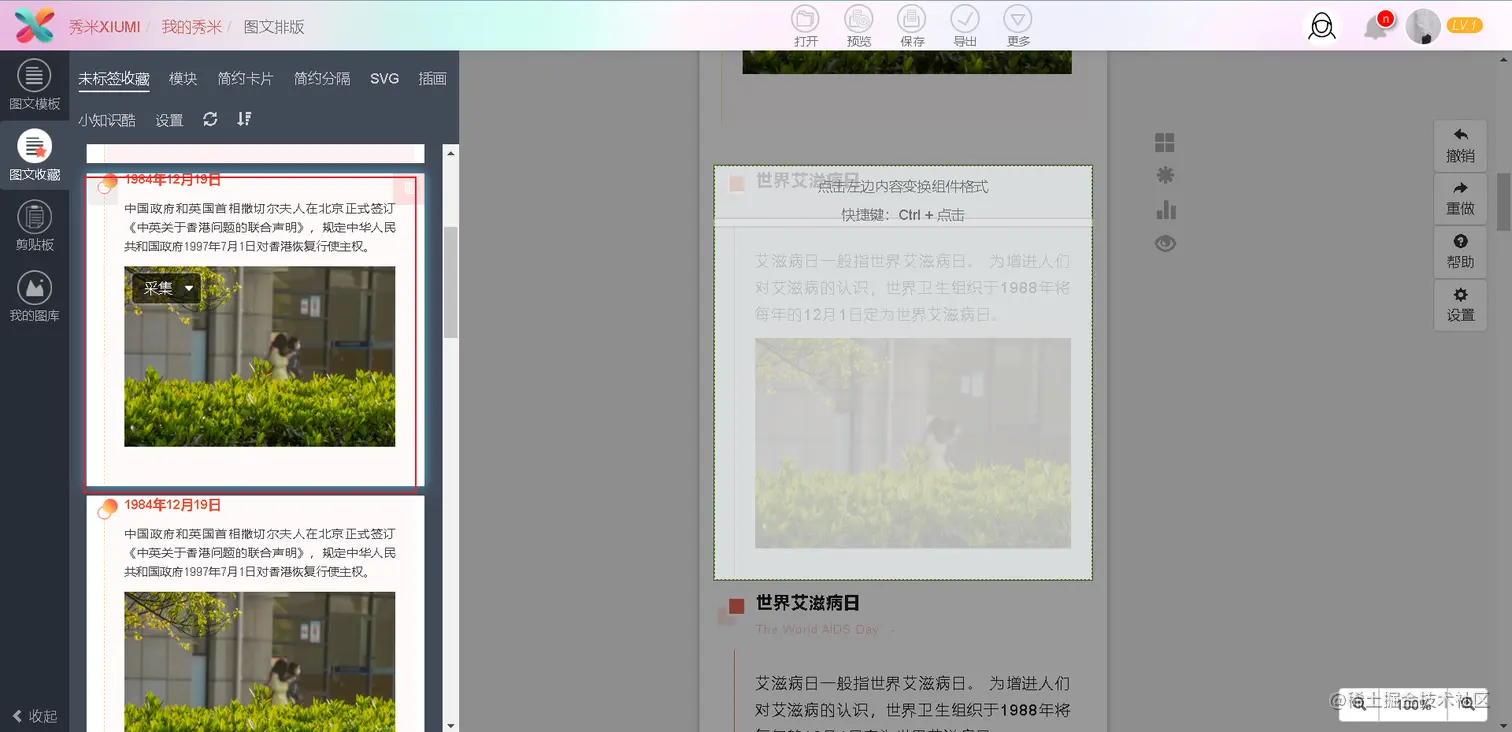Click the 导出 export icon
Image resolution: width=1512 pixels, height=732 pixels.
[965, 26]
